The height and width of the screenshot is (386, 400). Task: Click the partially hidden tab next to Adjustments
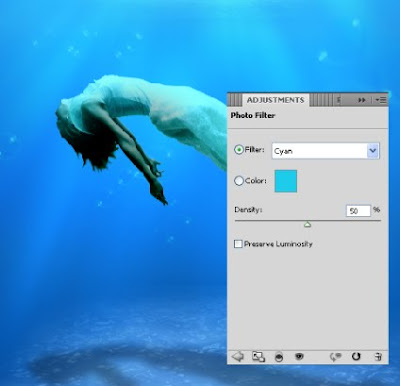point(339,100)
